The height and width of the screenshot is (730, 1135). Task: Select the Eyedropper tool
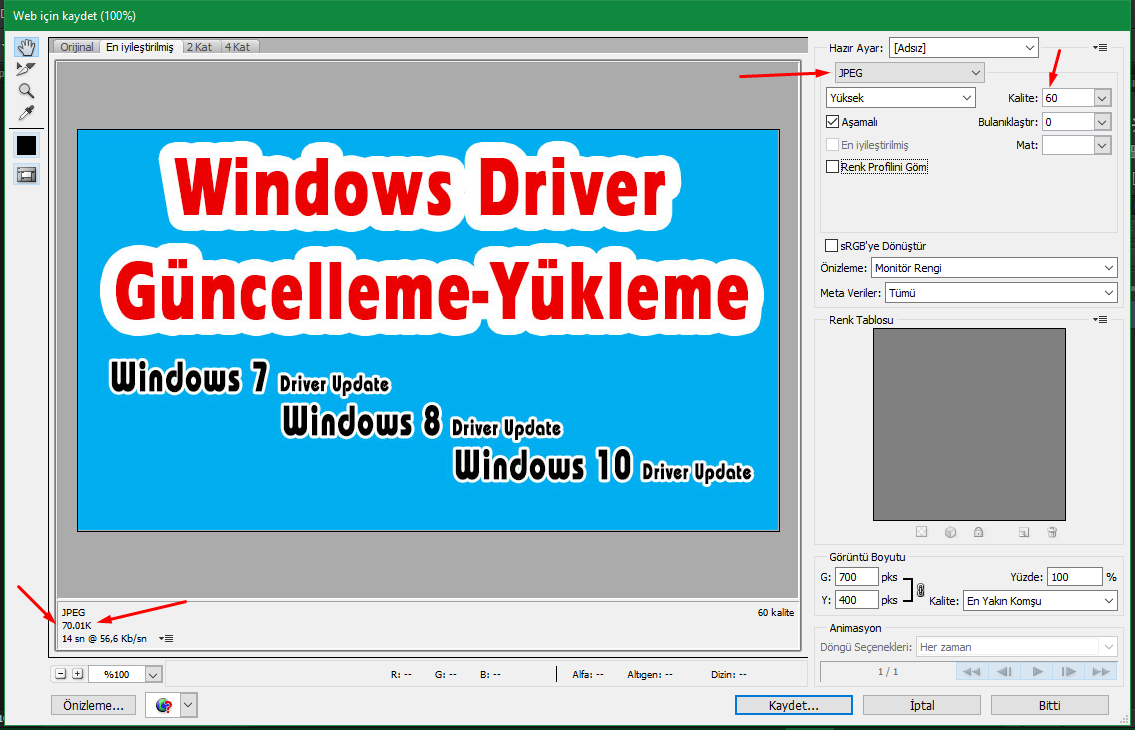click(27, 112)
